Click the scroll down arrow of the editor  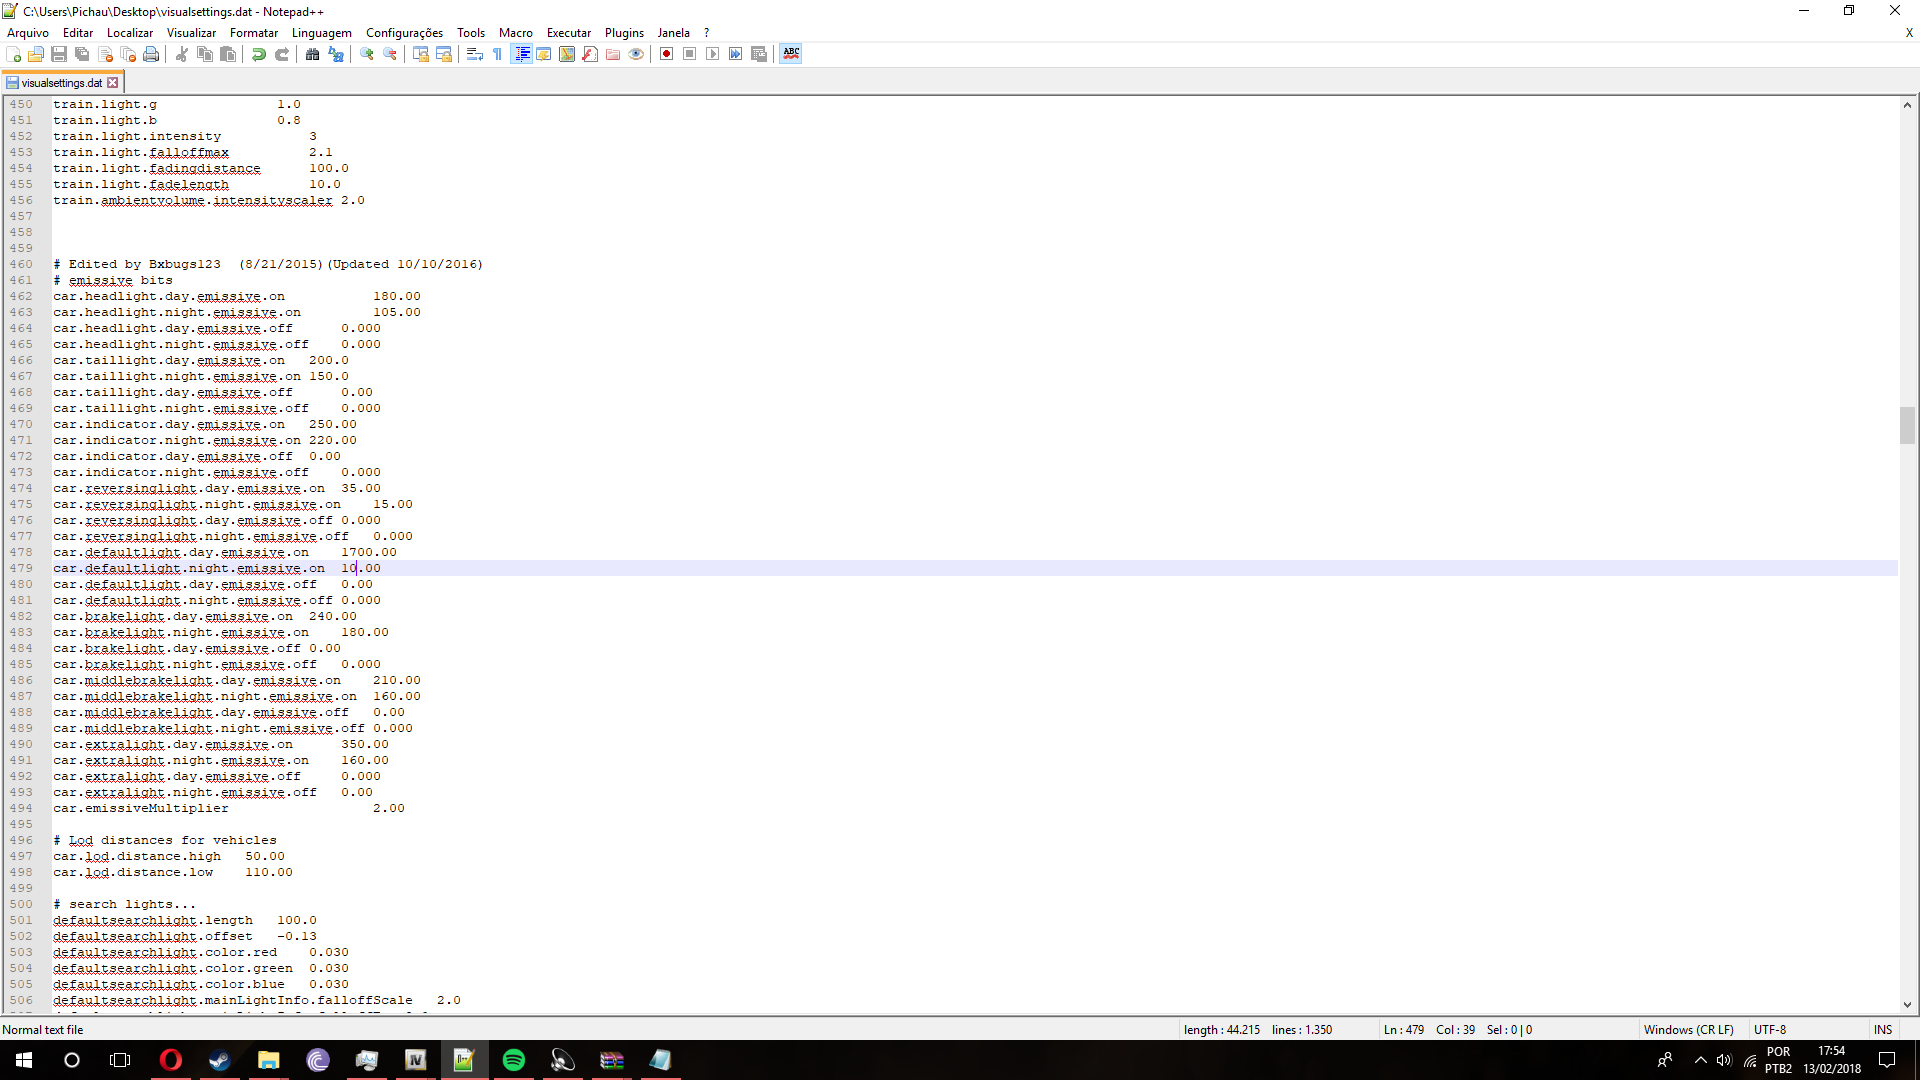coord(1907,1004)
